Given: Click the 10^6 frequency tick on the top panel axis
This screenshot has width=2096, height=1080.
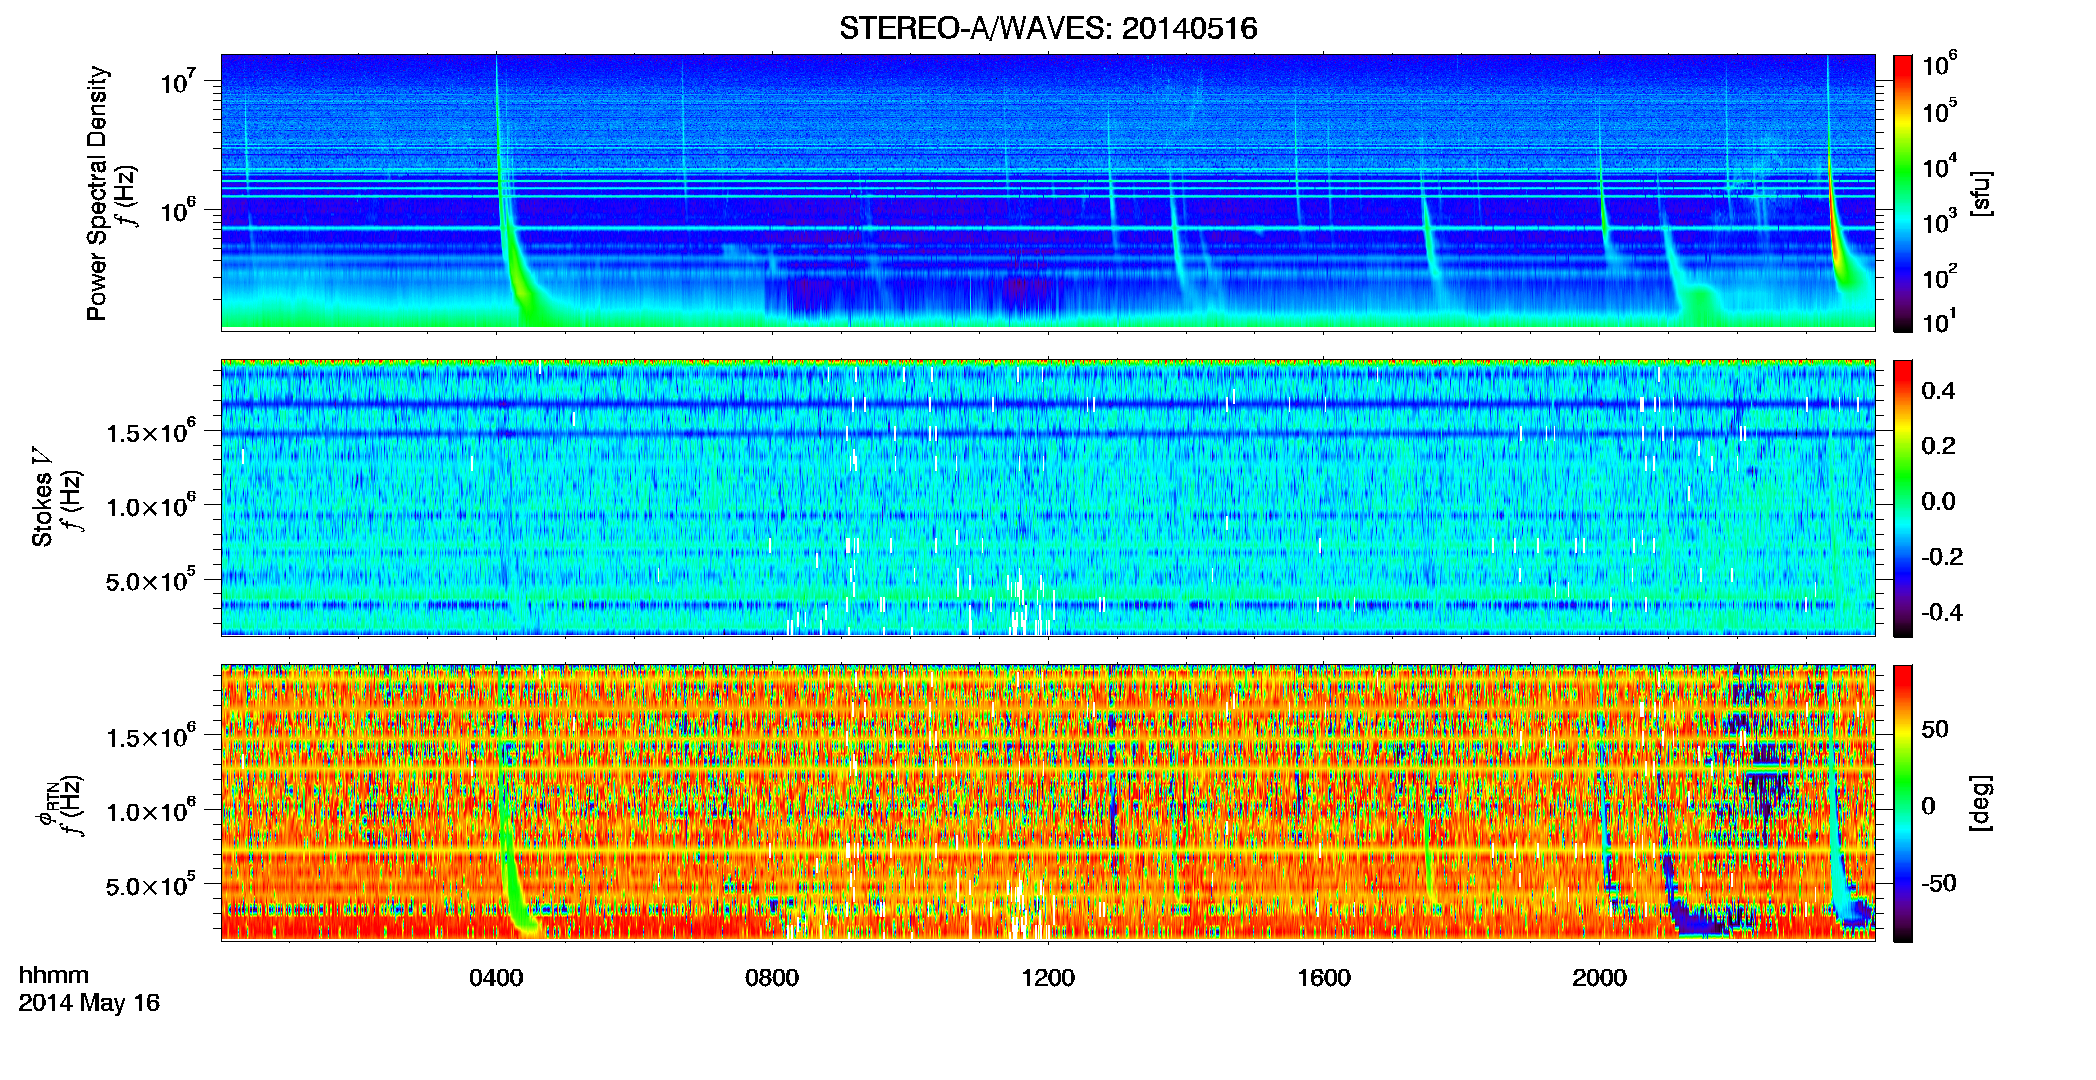Looking at the screenshot, I should [177, 211].
